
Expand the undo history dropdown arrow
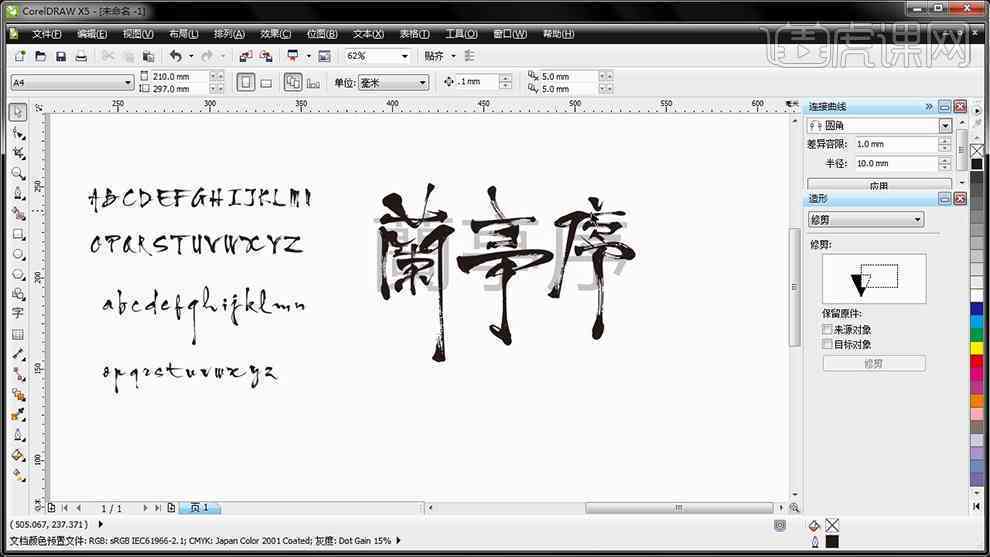tap(191, 56)
